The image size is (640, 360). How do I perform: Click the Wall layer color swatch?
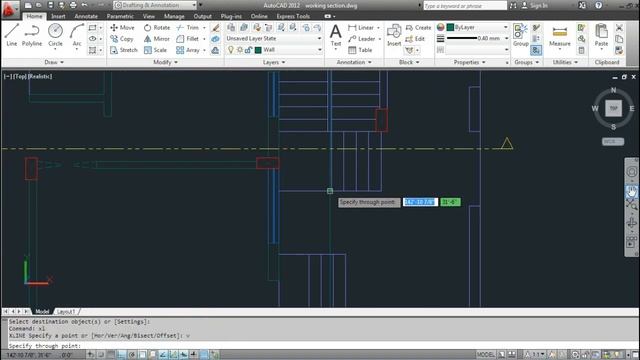258,50
